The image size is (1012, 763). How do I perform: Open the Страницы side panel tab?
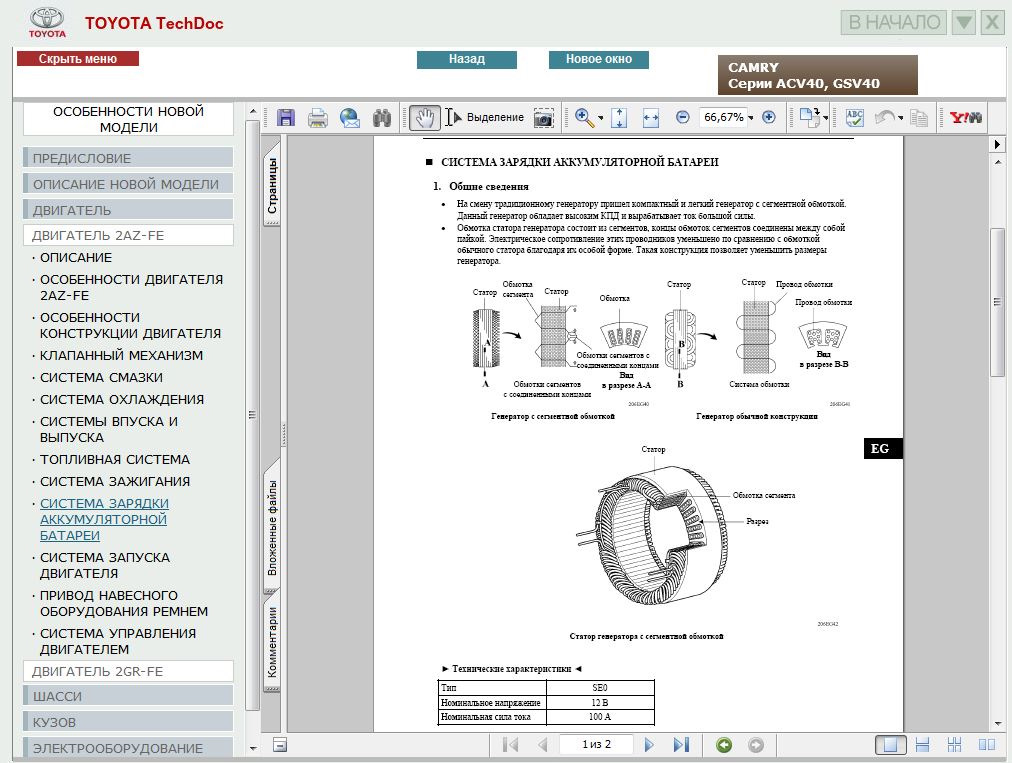pyautogui.click(x=272, y=187)
